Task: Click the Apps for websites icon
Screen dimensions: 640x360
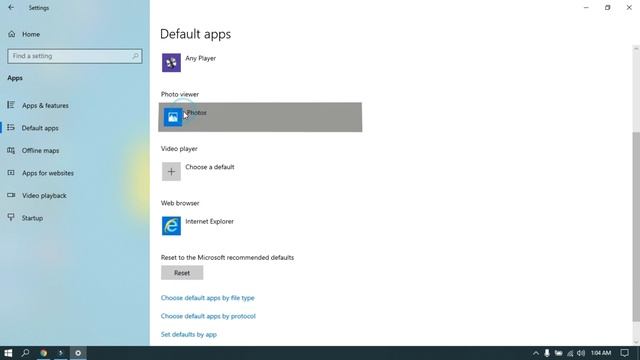Action: (11, 173)
